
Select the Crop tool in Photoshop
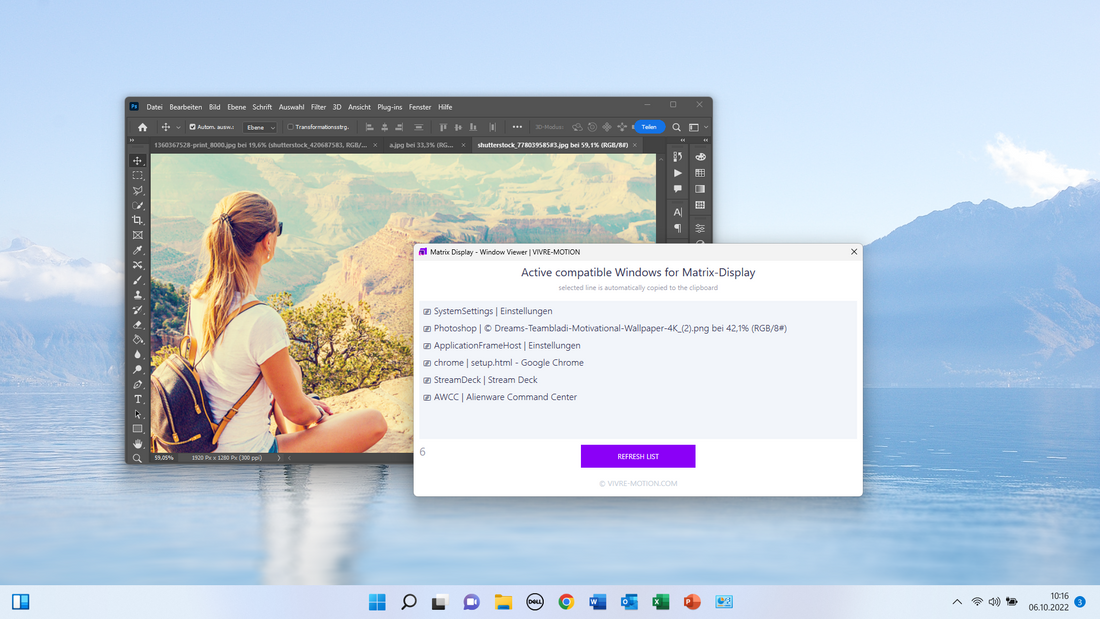[138, 220]
